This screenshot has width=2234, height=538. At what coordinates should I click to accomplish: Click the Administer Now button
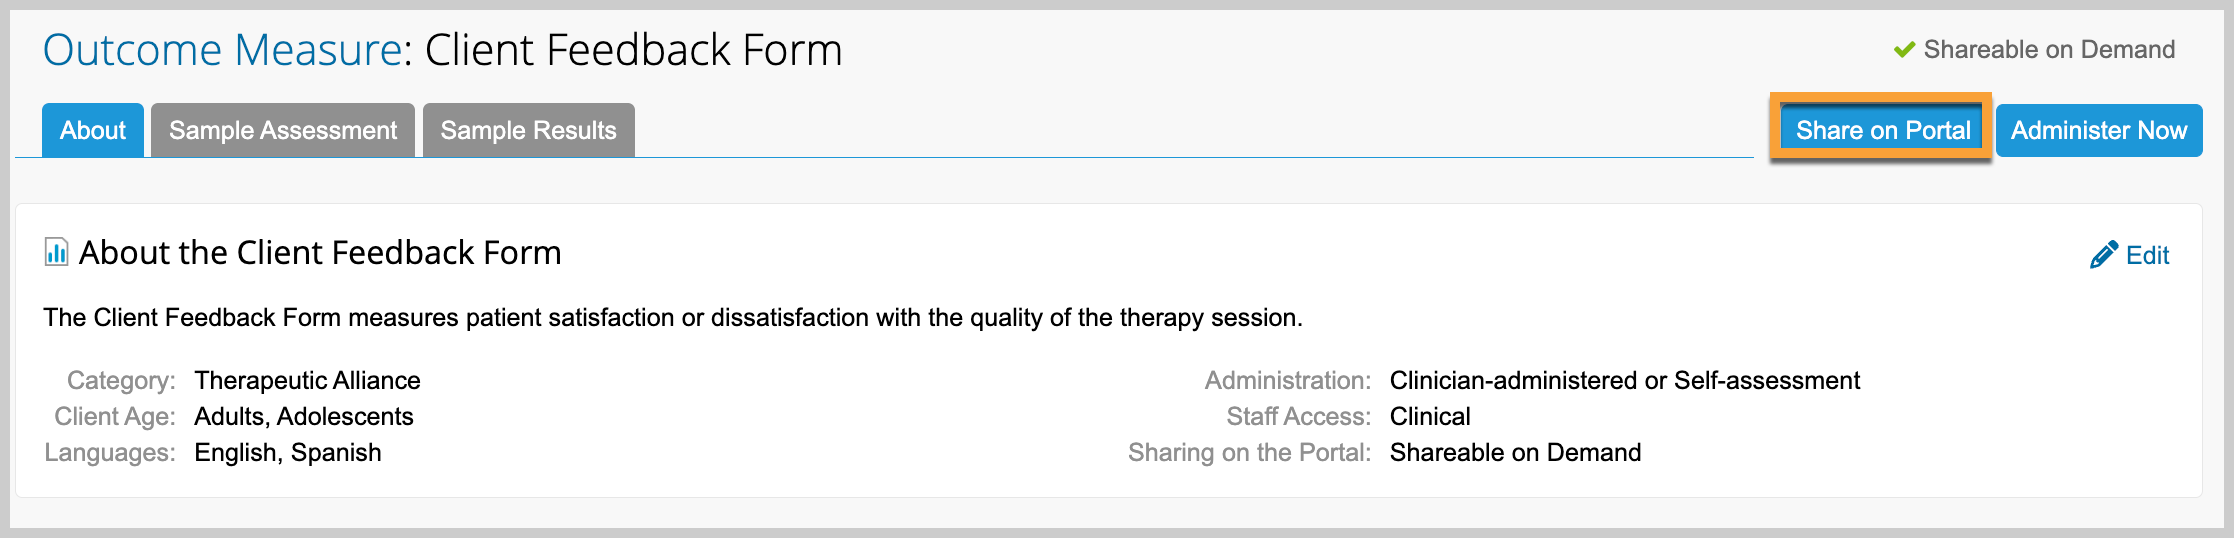pos(2099,130)
